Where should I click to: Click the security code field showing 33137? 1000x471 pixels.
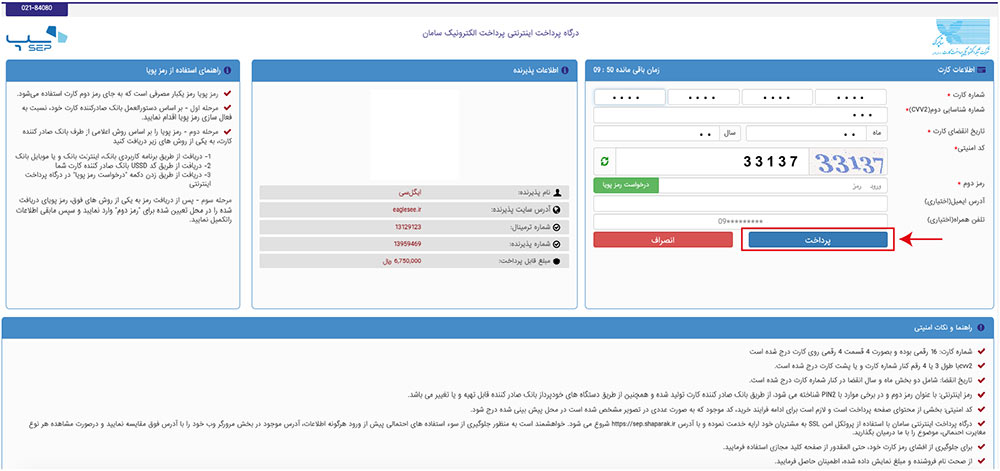pos(712,162)
